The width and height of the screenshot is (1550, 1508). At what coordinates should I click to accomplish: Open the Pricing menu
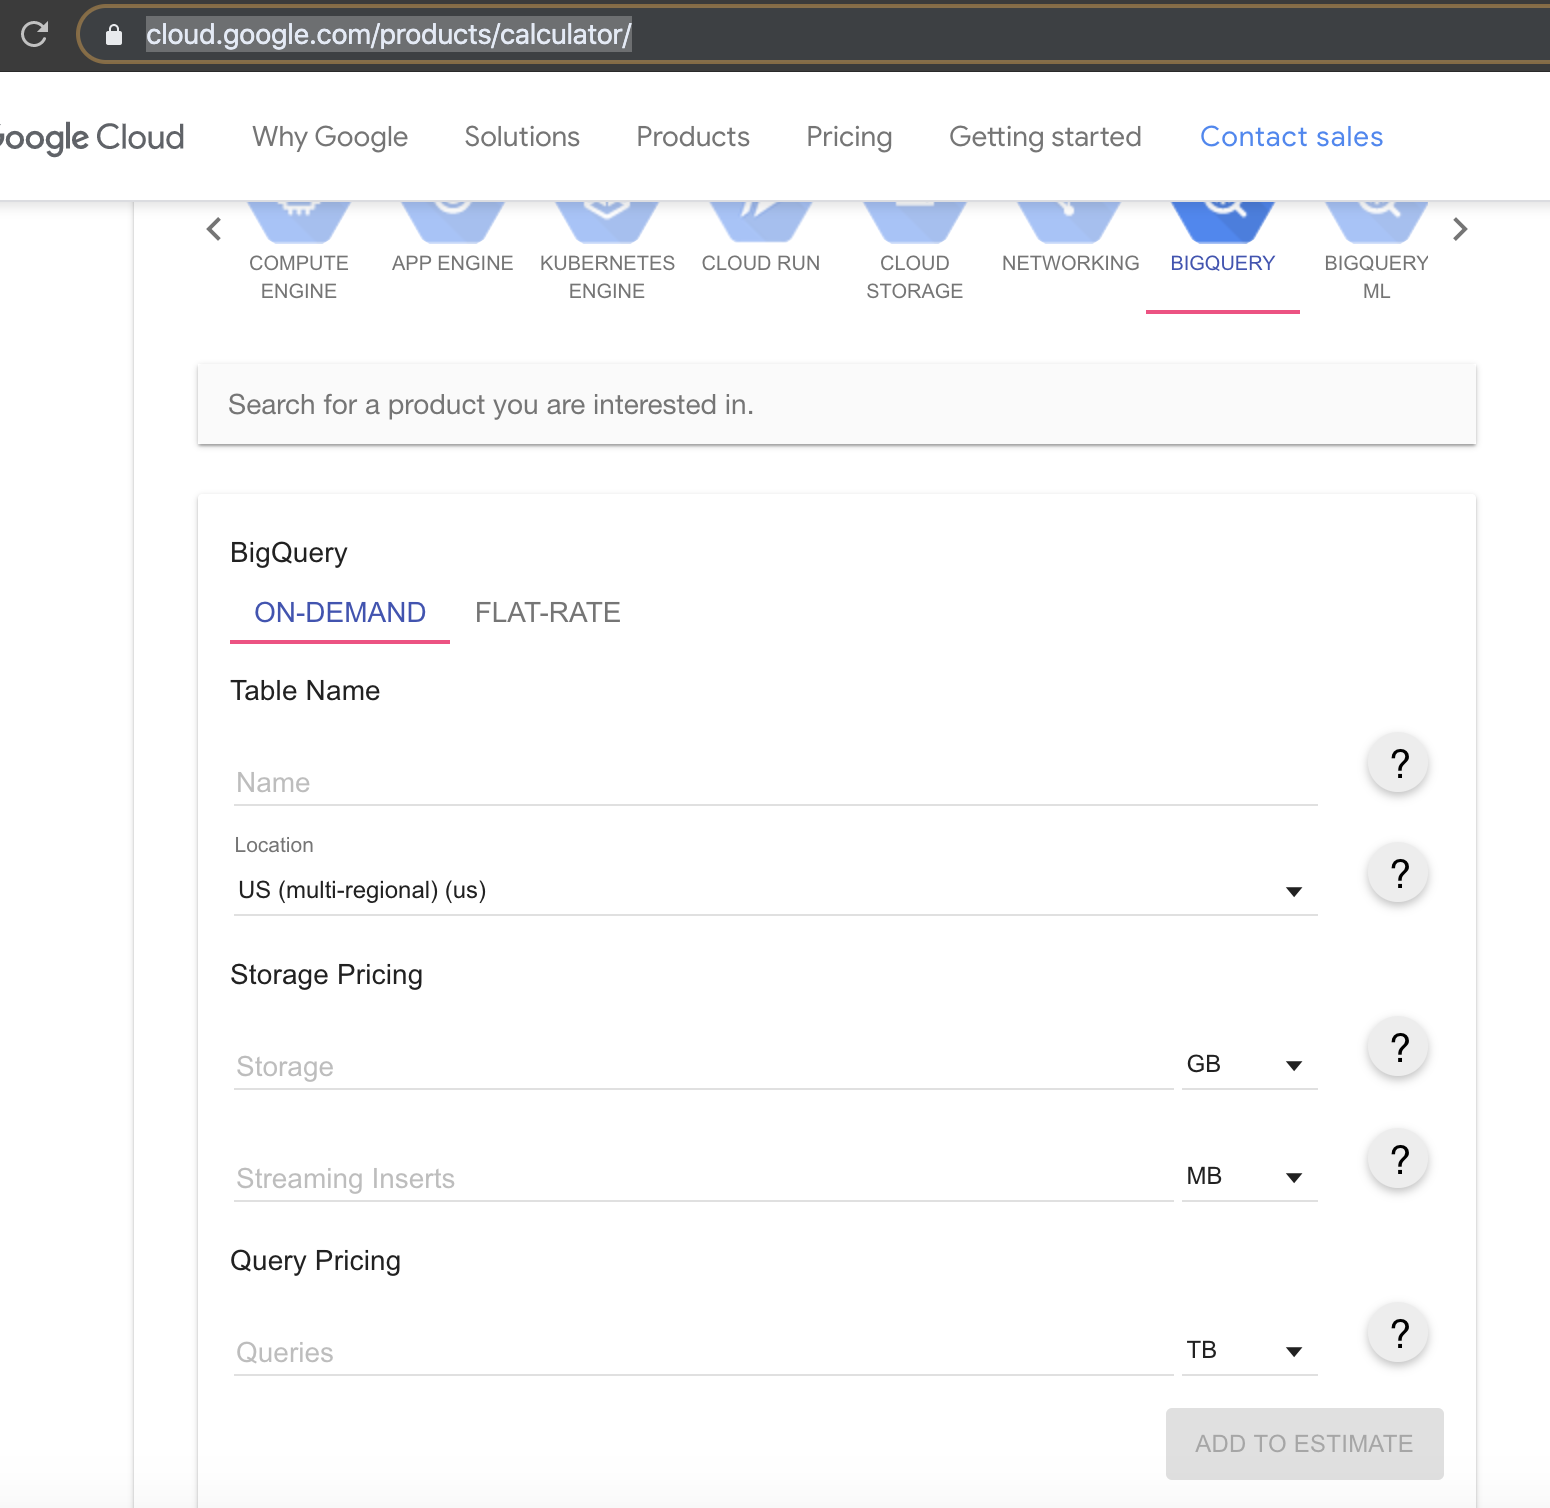coord(849,137)
